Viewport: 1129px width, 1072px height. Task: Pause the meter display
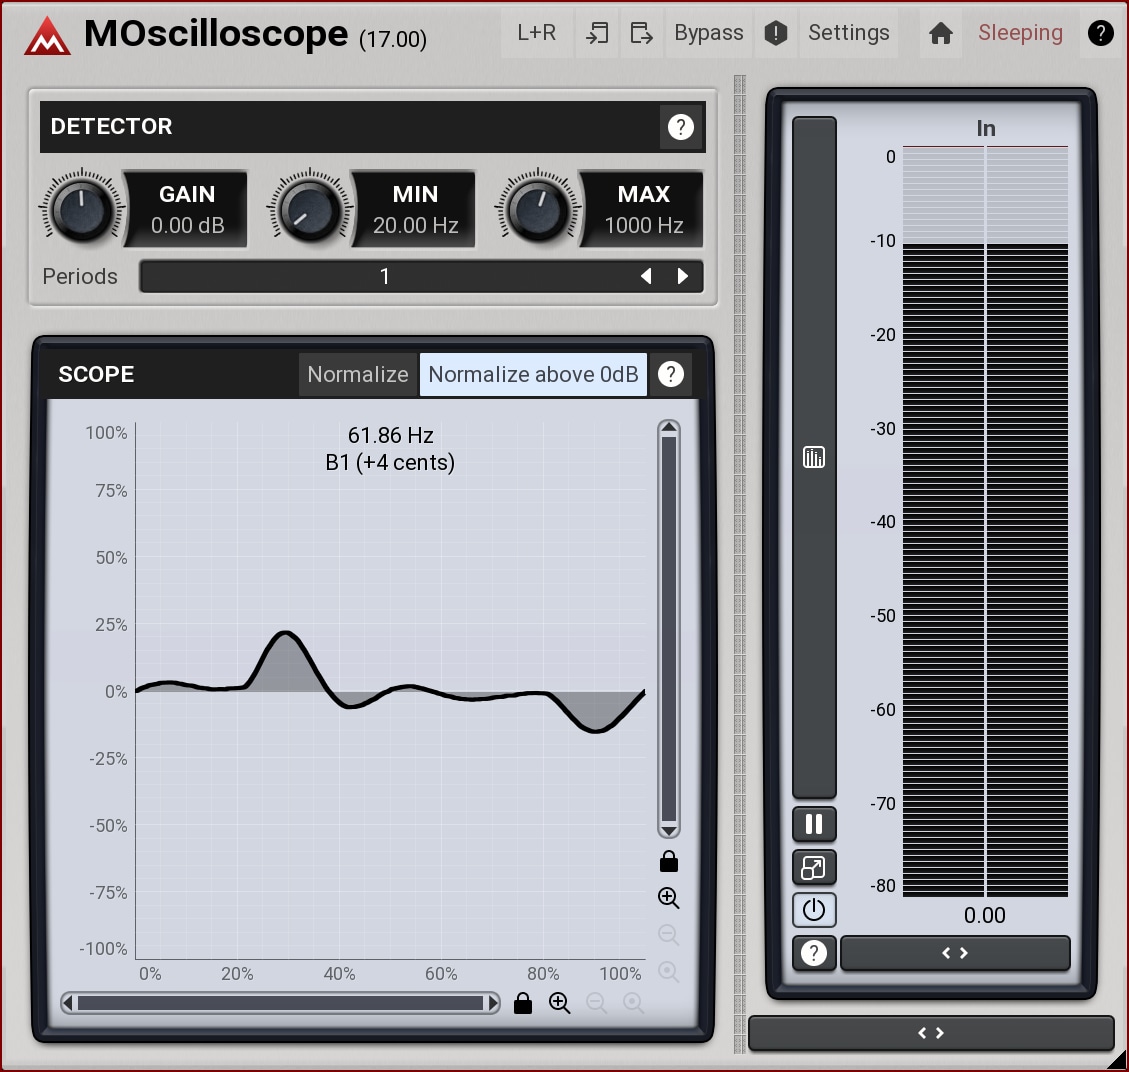click(x=814, y=824)
